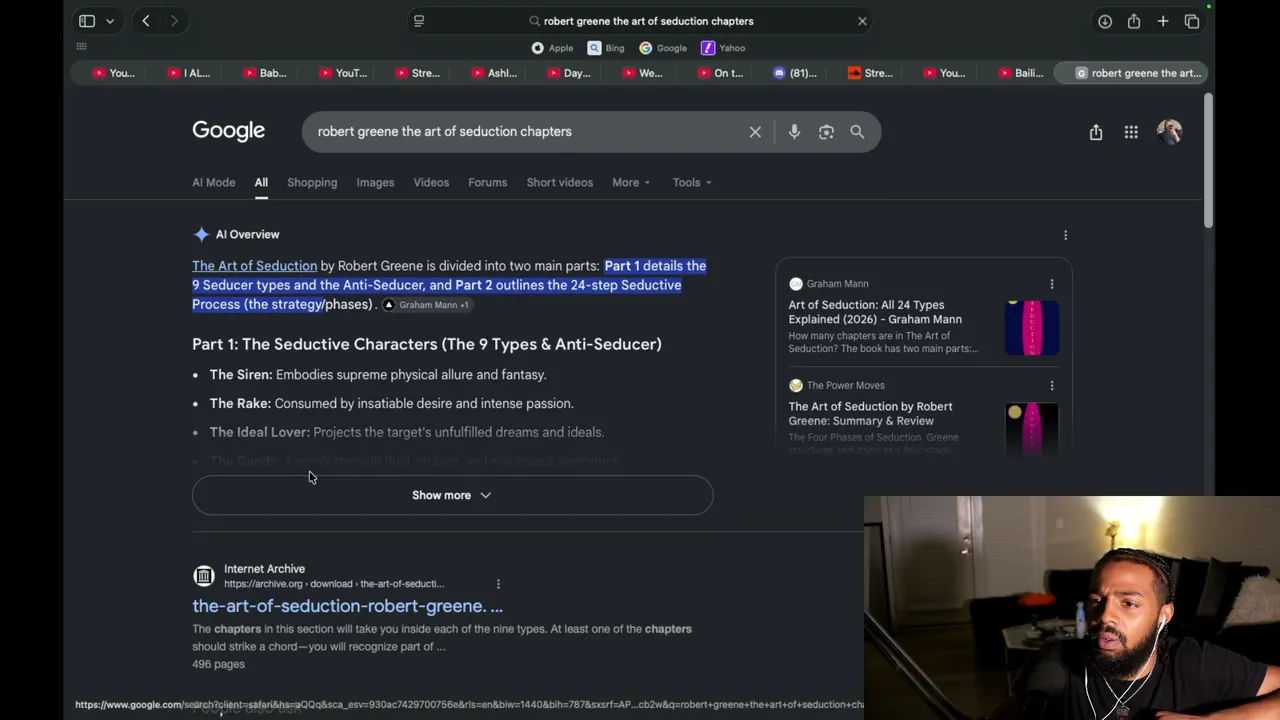Open 'the-art-of-seduction-robert-greene' result link

click(347, 606)
